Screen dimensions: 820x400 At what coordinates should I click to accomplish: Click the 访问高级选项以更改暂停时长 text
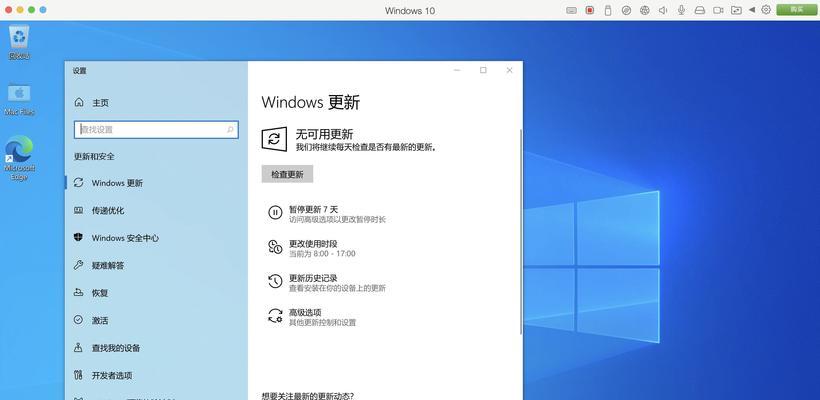337,220
